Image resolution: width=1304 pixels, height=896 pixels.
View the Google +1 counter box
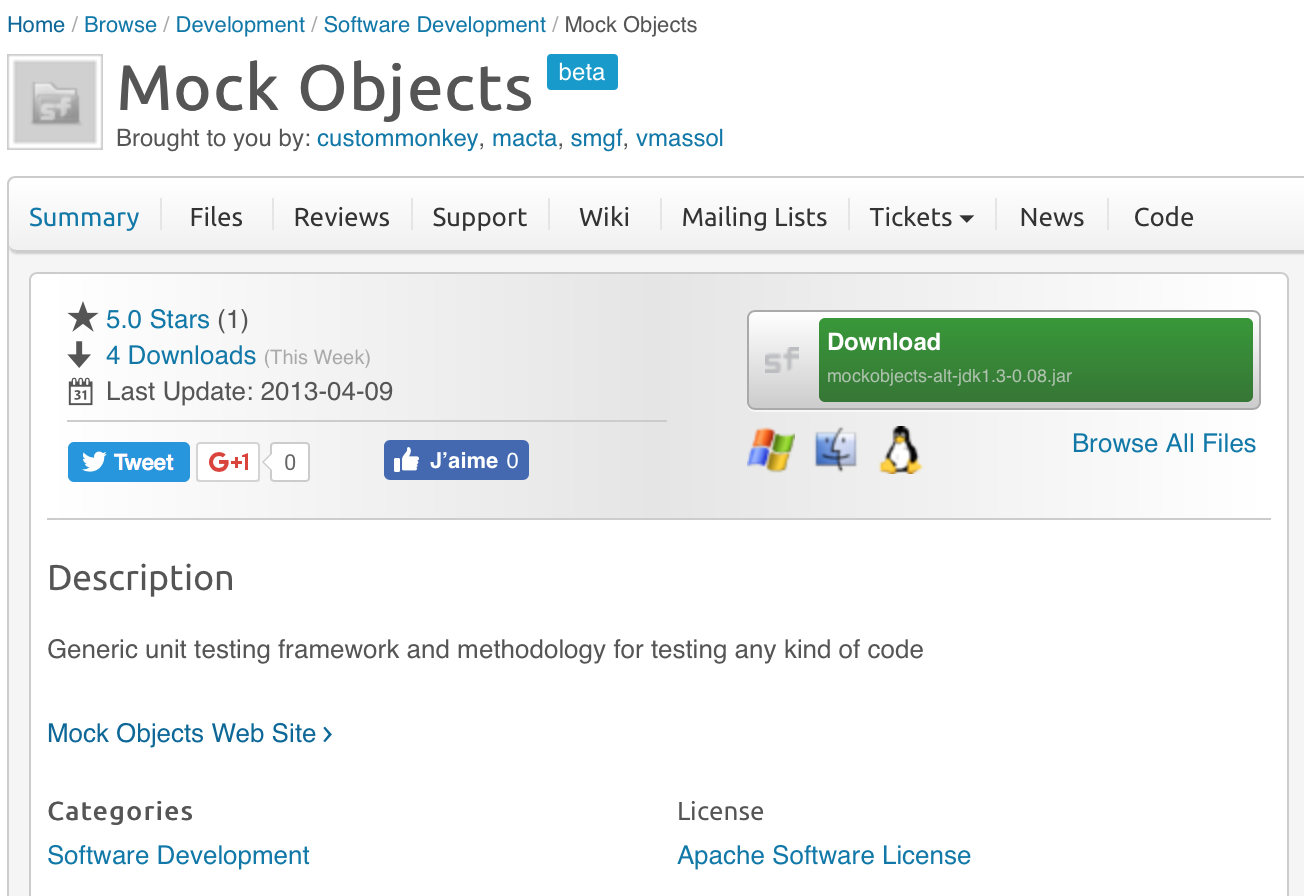(x=289, y=461)
